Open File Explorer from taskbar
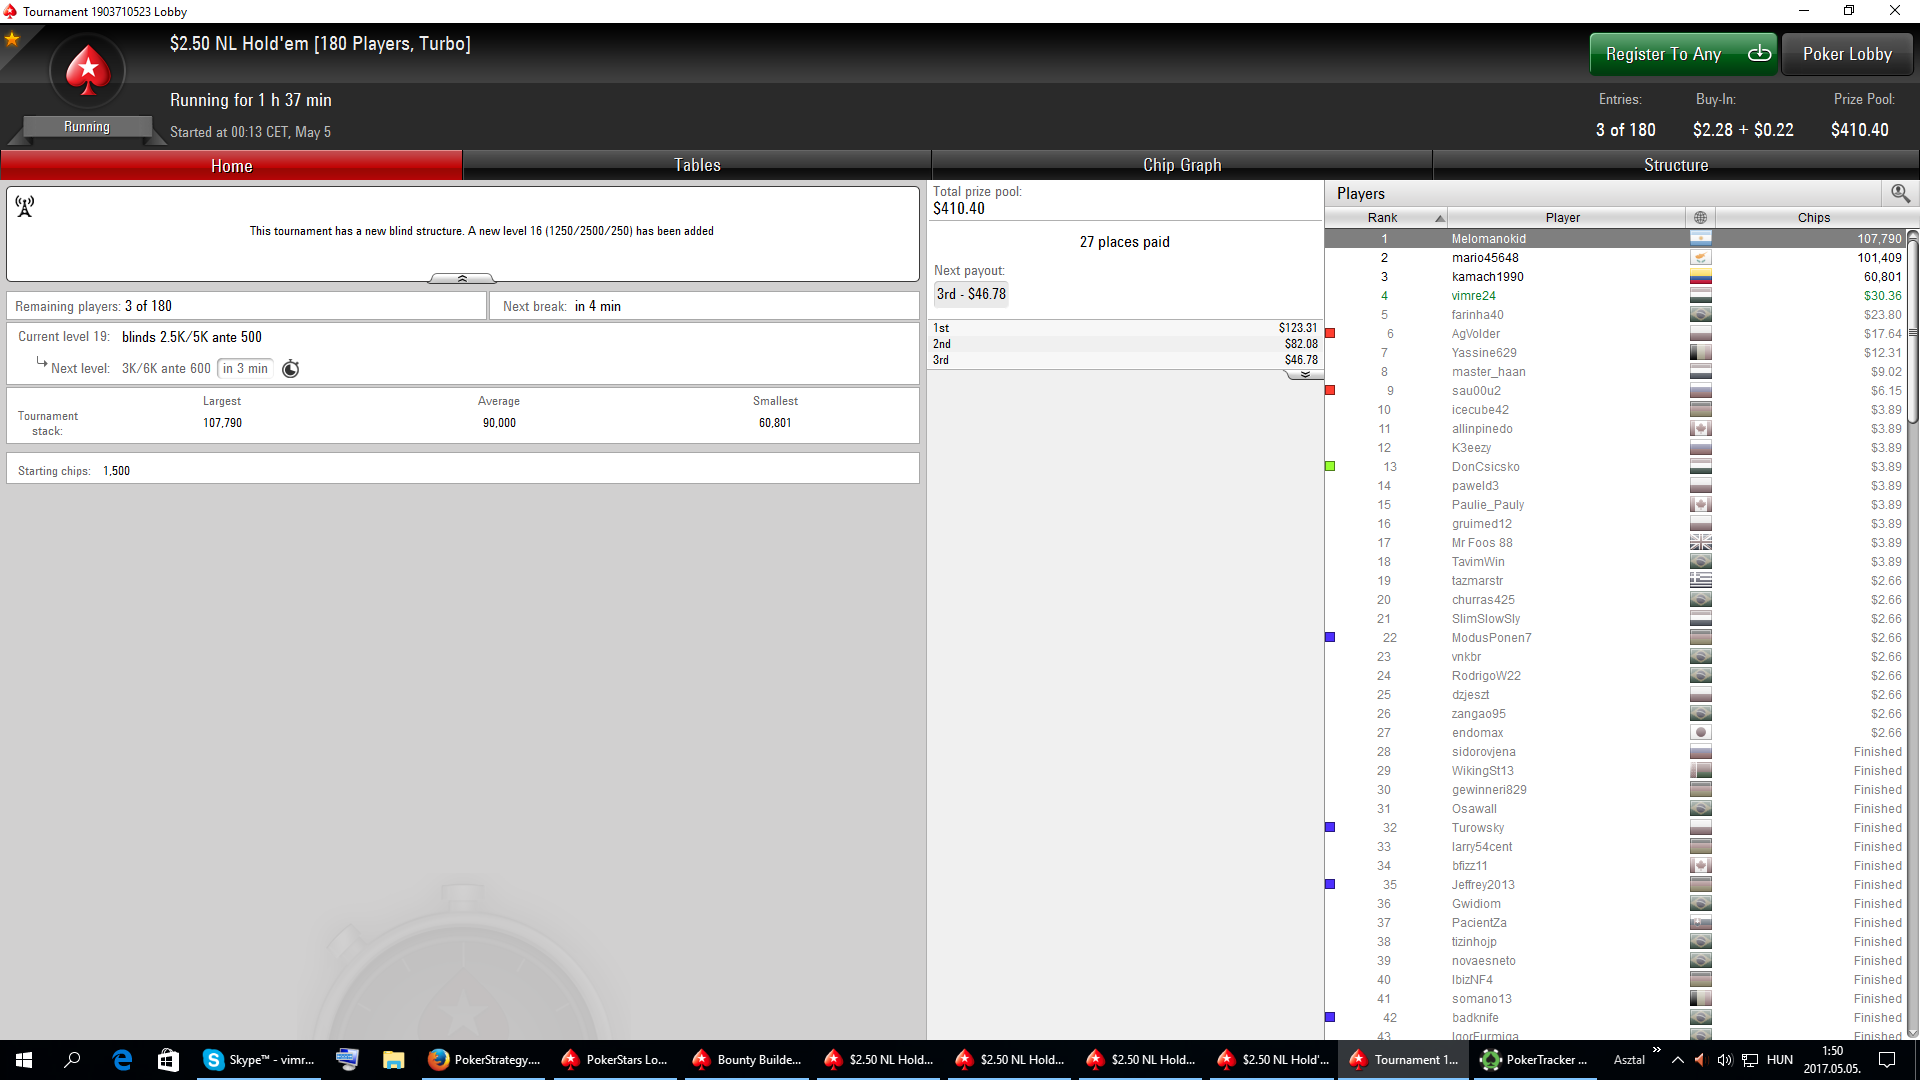 [x=393, y=1060]
